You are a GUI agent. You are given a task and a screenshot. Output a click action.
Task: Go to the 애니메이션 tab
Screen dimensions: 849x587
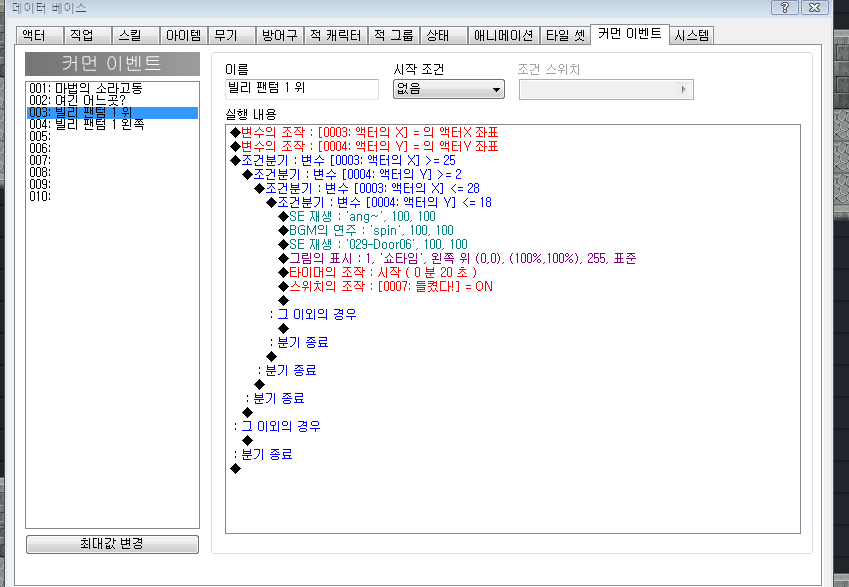click(503, 36)
